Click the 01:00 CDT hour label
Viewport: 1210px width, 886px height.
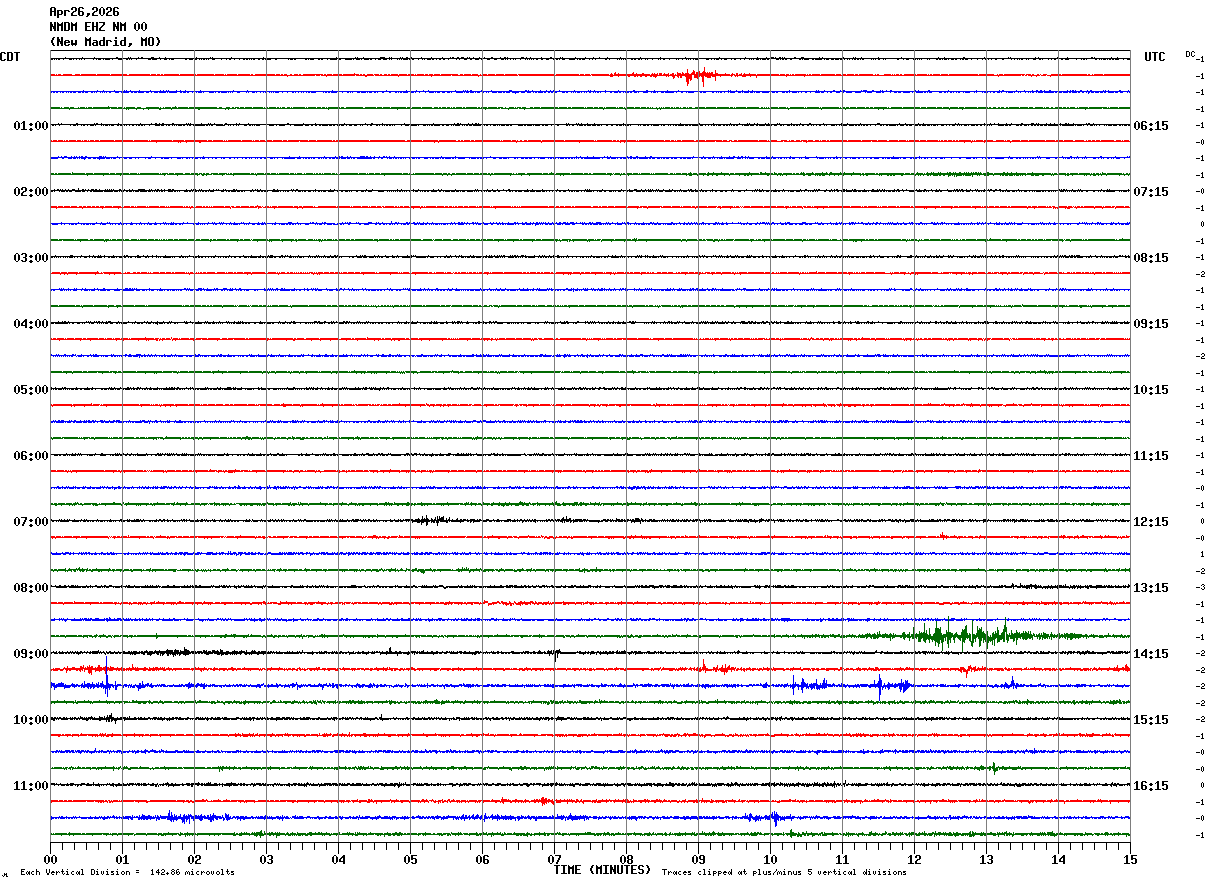31,126
